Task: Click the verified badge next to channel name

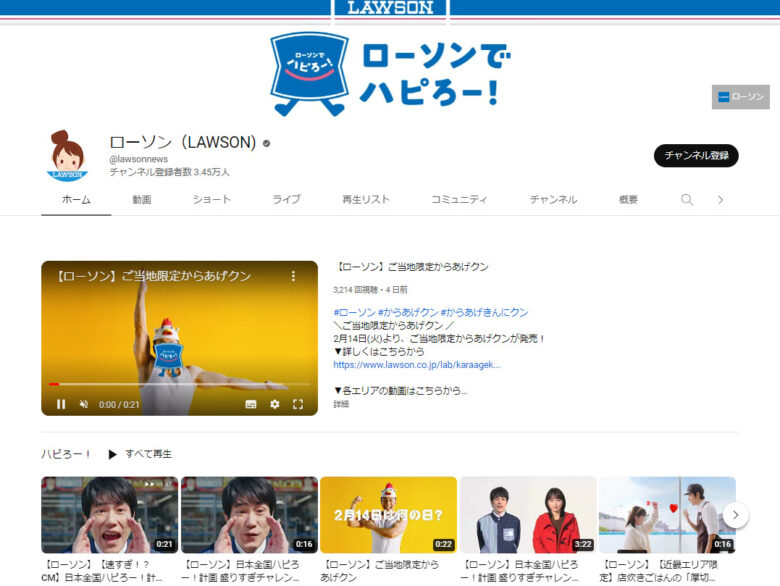Action: tap(267, 143)
